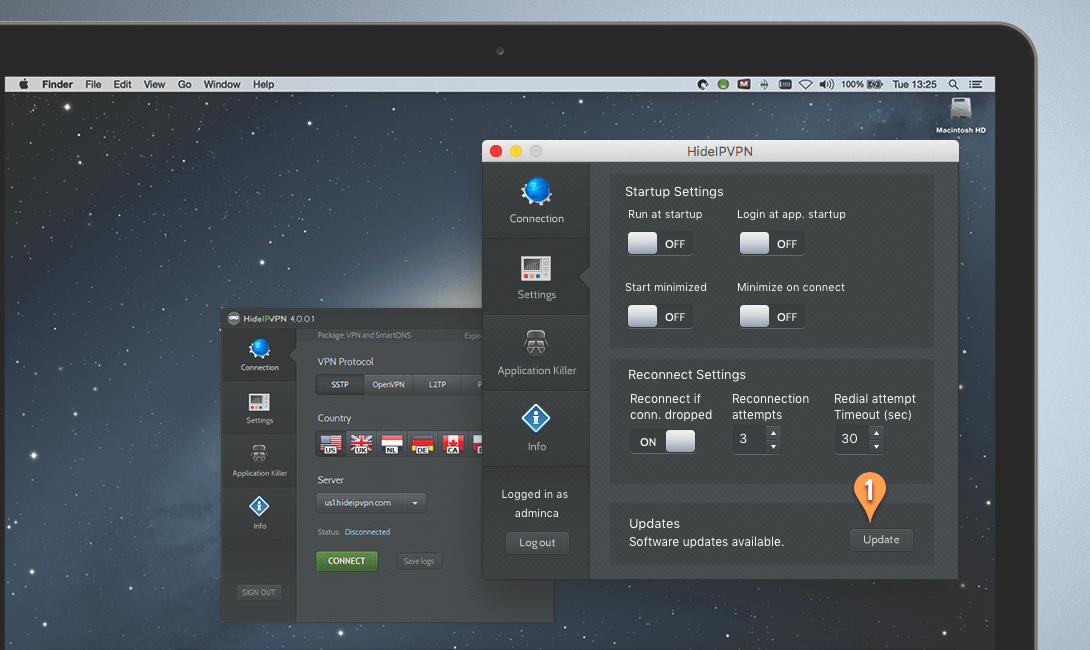
Task: Open Application Killer in back 4.0.0.1 window
Action: click(259, 461)
